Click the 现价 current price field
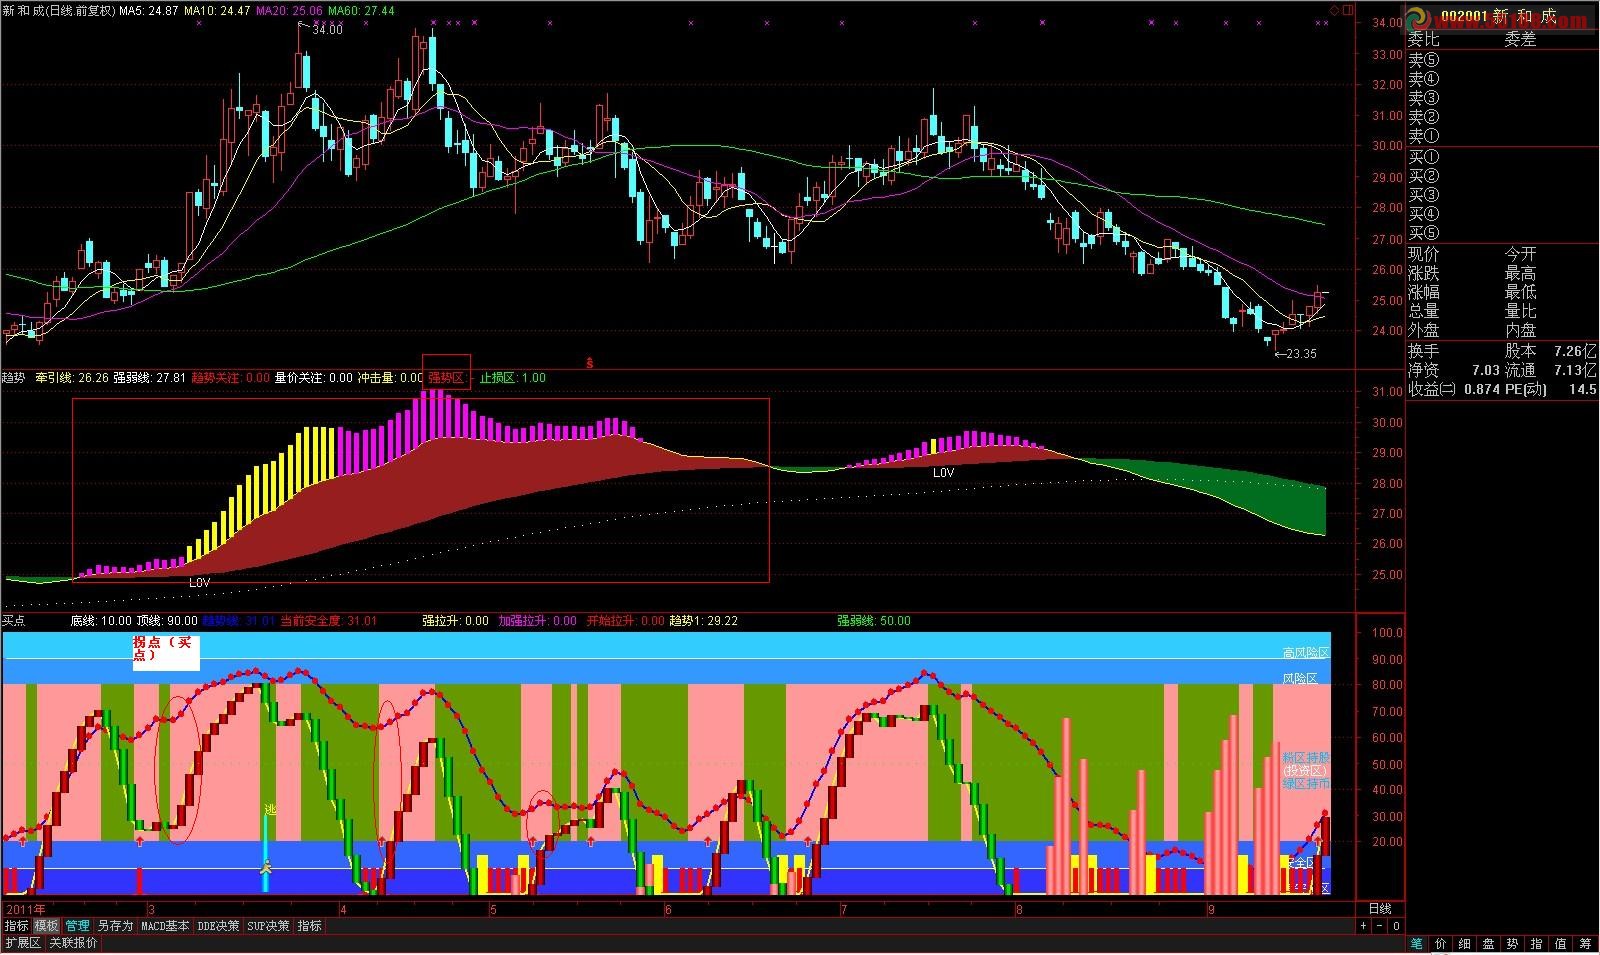The width and height of the screenshot is (1600, 955). coord(1424,255)
